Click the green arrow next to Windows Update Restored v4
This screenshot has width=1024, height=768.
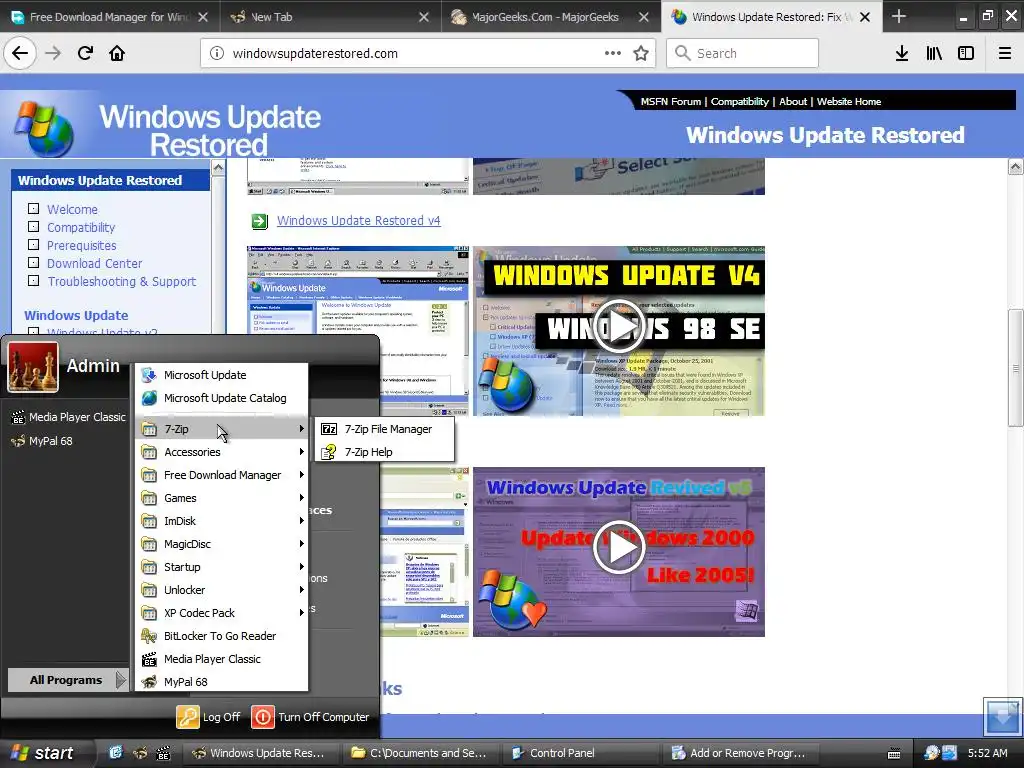click(x=260, y=221)
